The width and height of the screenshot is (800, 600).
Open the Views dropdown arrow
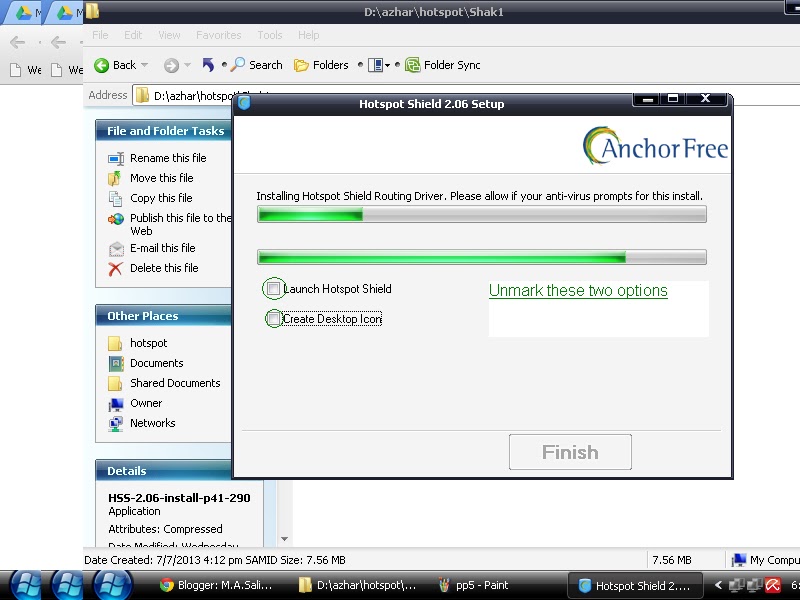(x=388, y=65)
